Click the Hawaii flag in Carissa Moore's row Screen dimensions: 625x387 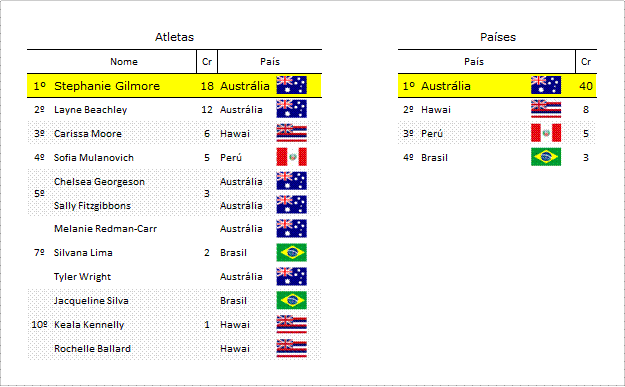(x=291, y=133)
